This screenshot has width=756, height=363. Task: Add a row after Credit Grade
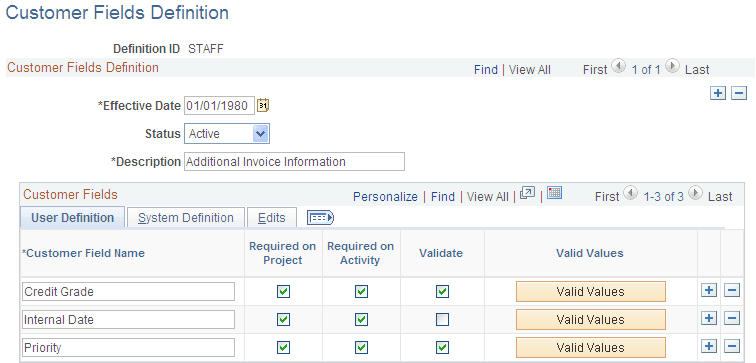point(709,290)
